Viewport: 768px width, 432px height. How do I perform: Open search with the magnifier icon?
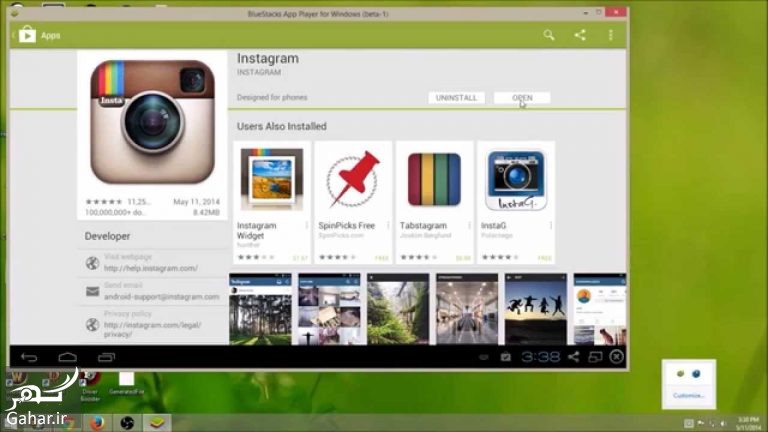click(549, 35)
